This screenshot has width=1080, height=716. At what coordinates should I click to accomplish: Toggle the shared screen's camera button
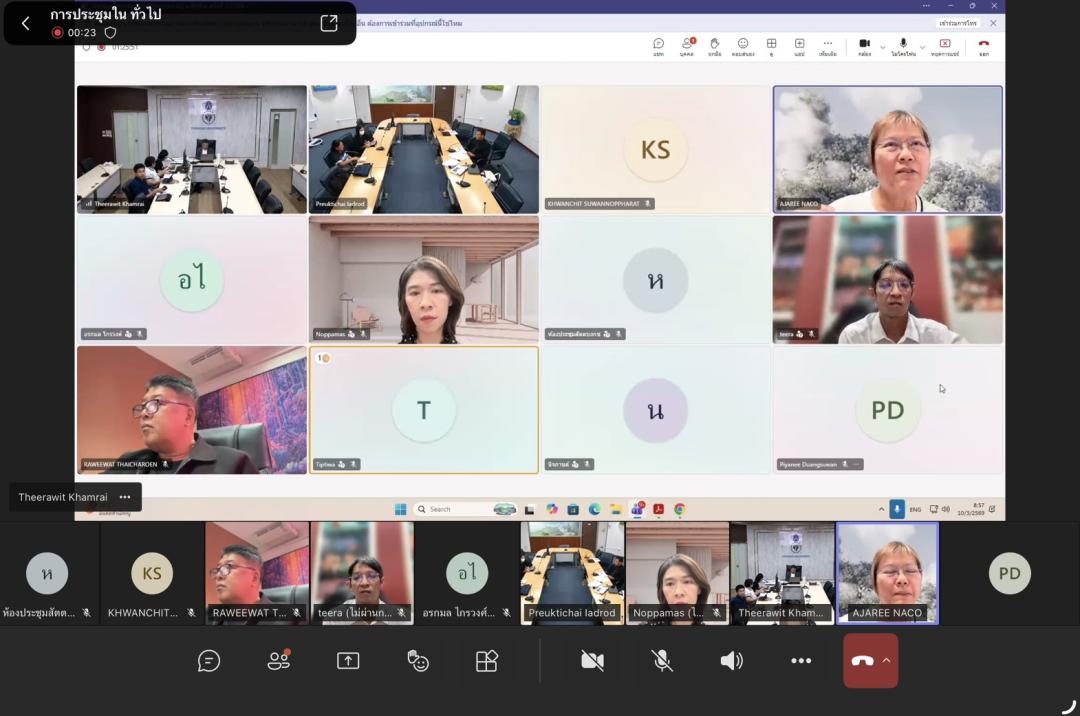coord(864,44)
